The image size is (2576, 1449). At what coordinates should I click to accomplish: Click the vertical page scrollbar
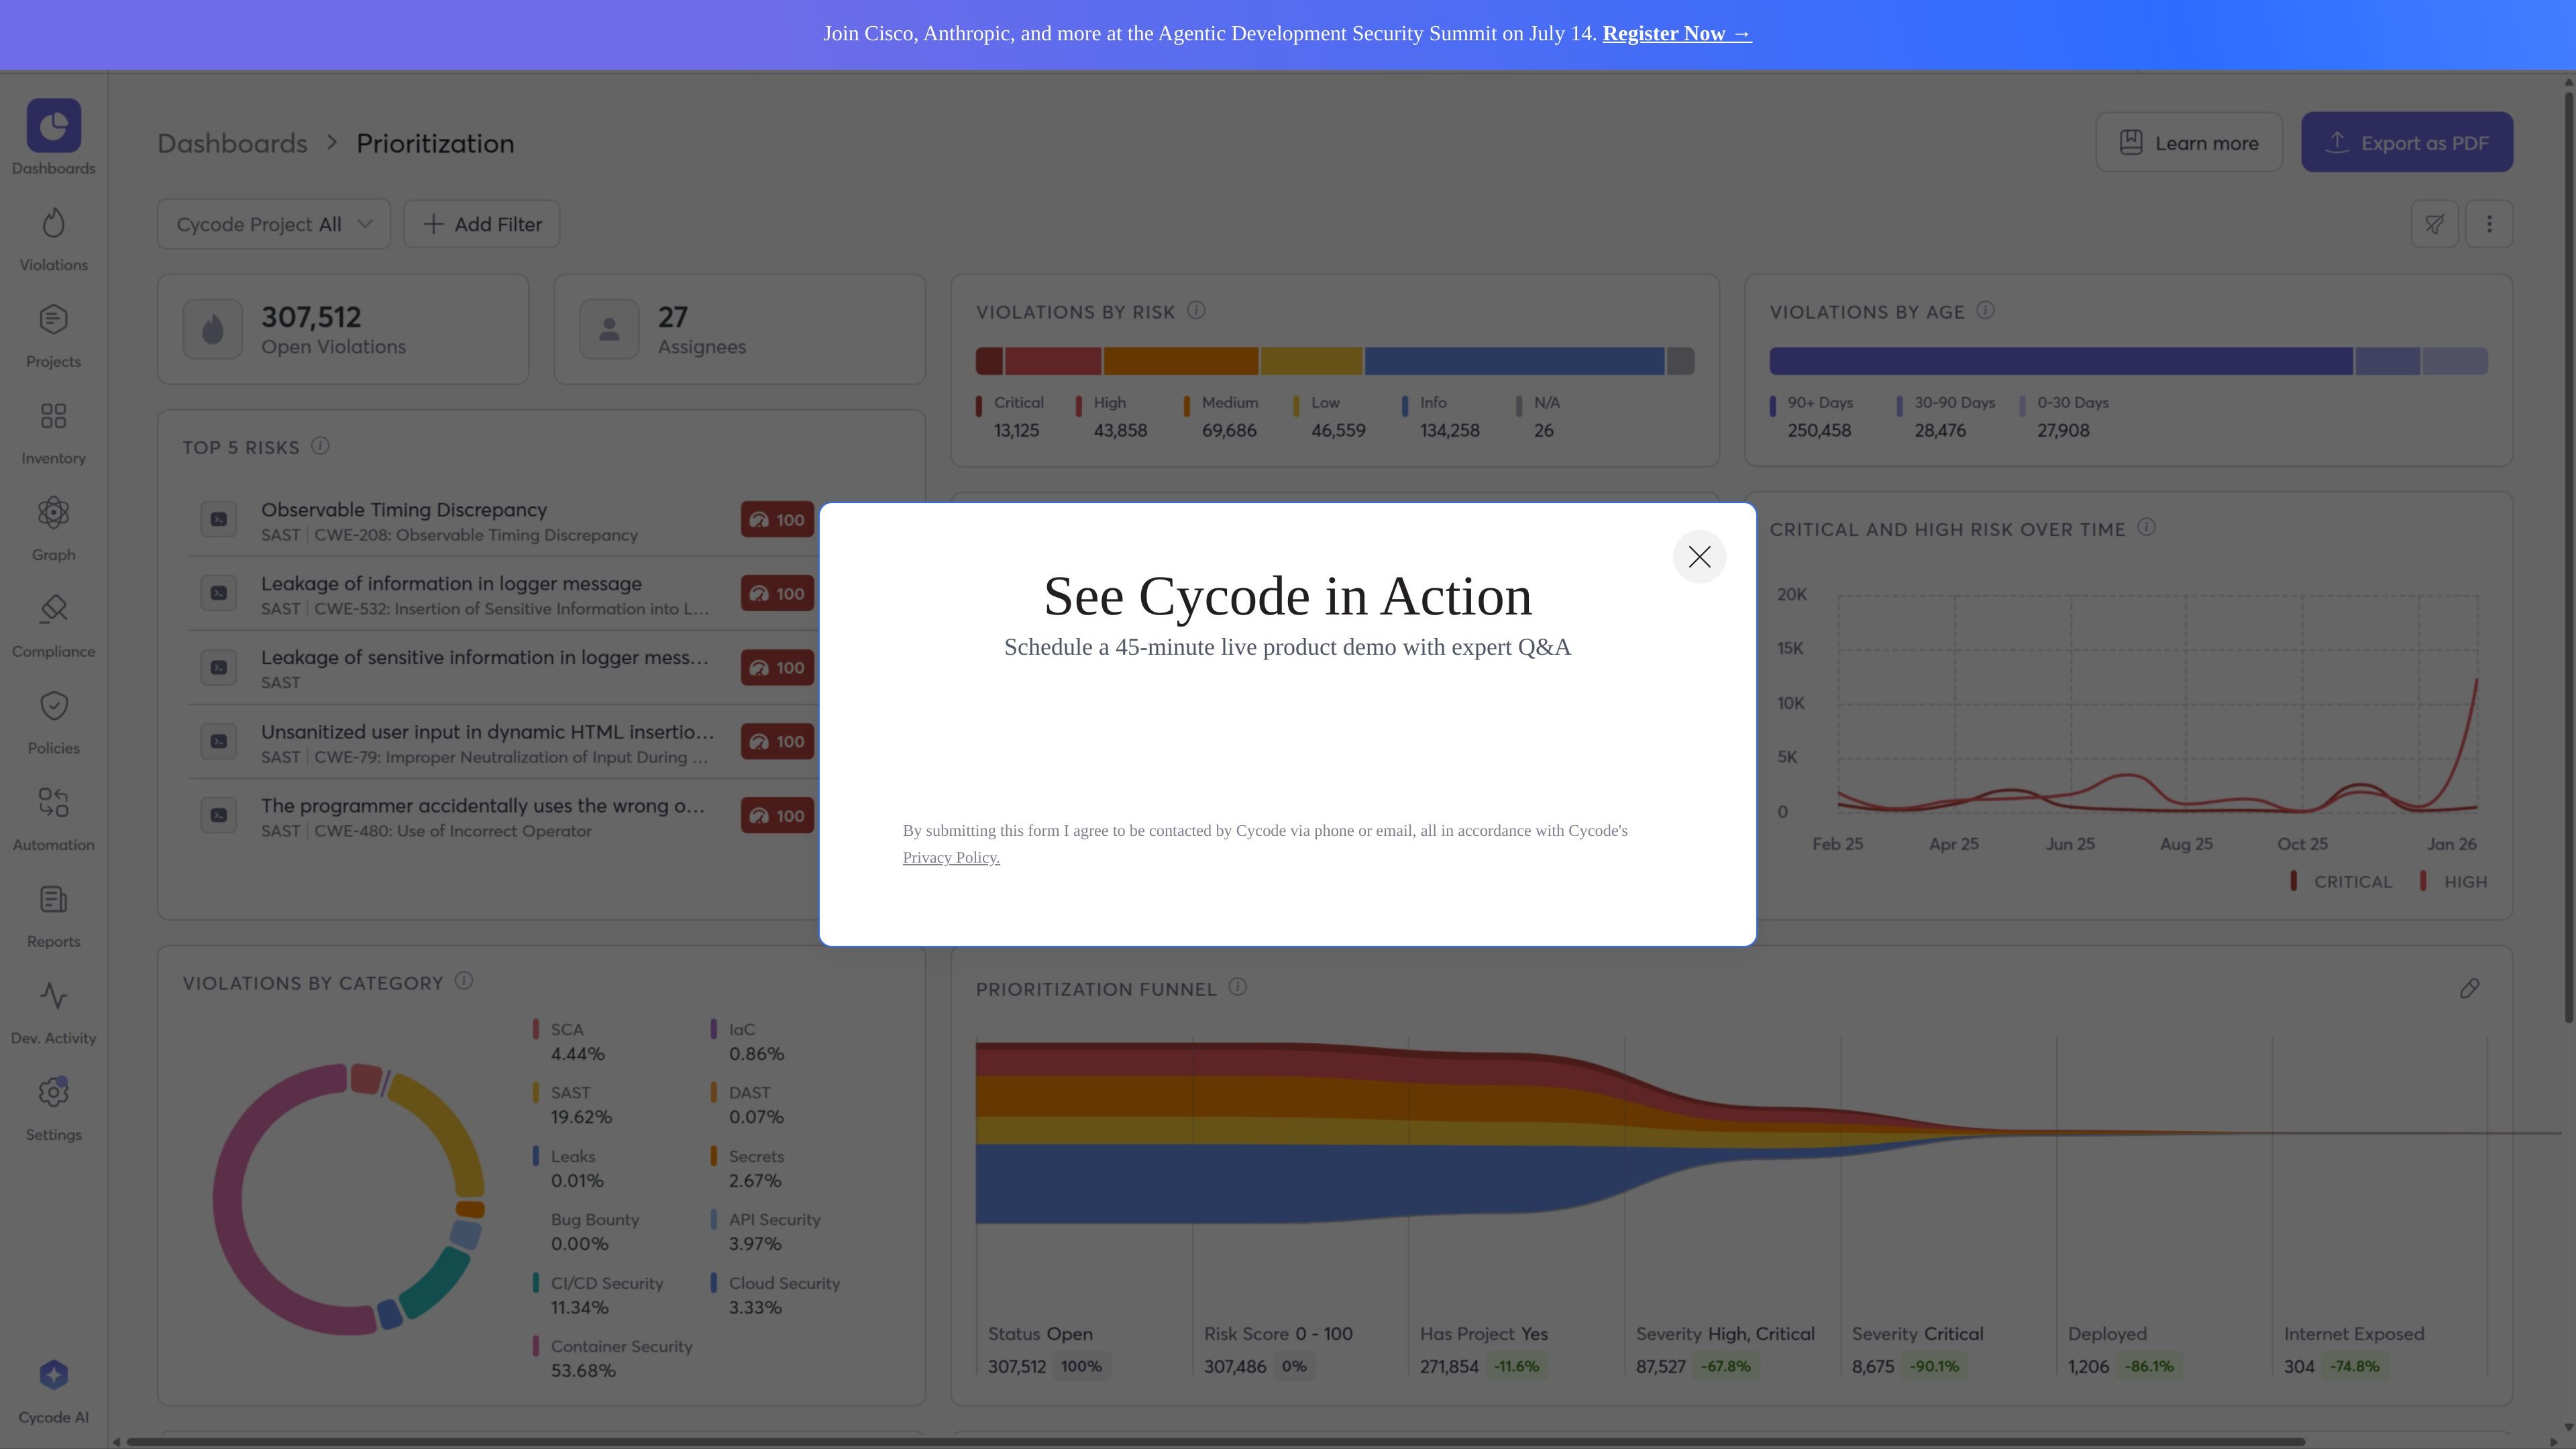click(x=2568, y=556)
